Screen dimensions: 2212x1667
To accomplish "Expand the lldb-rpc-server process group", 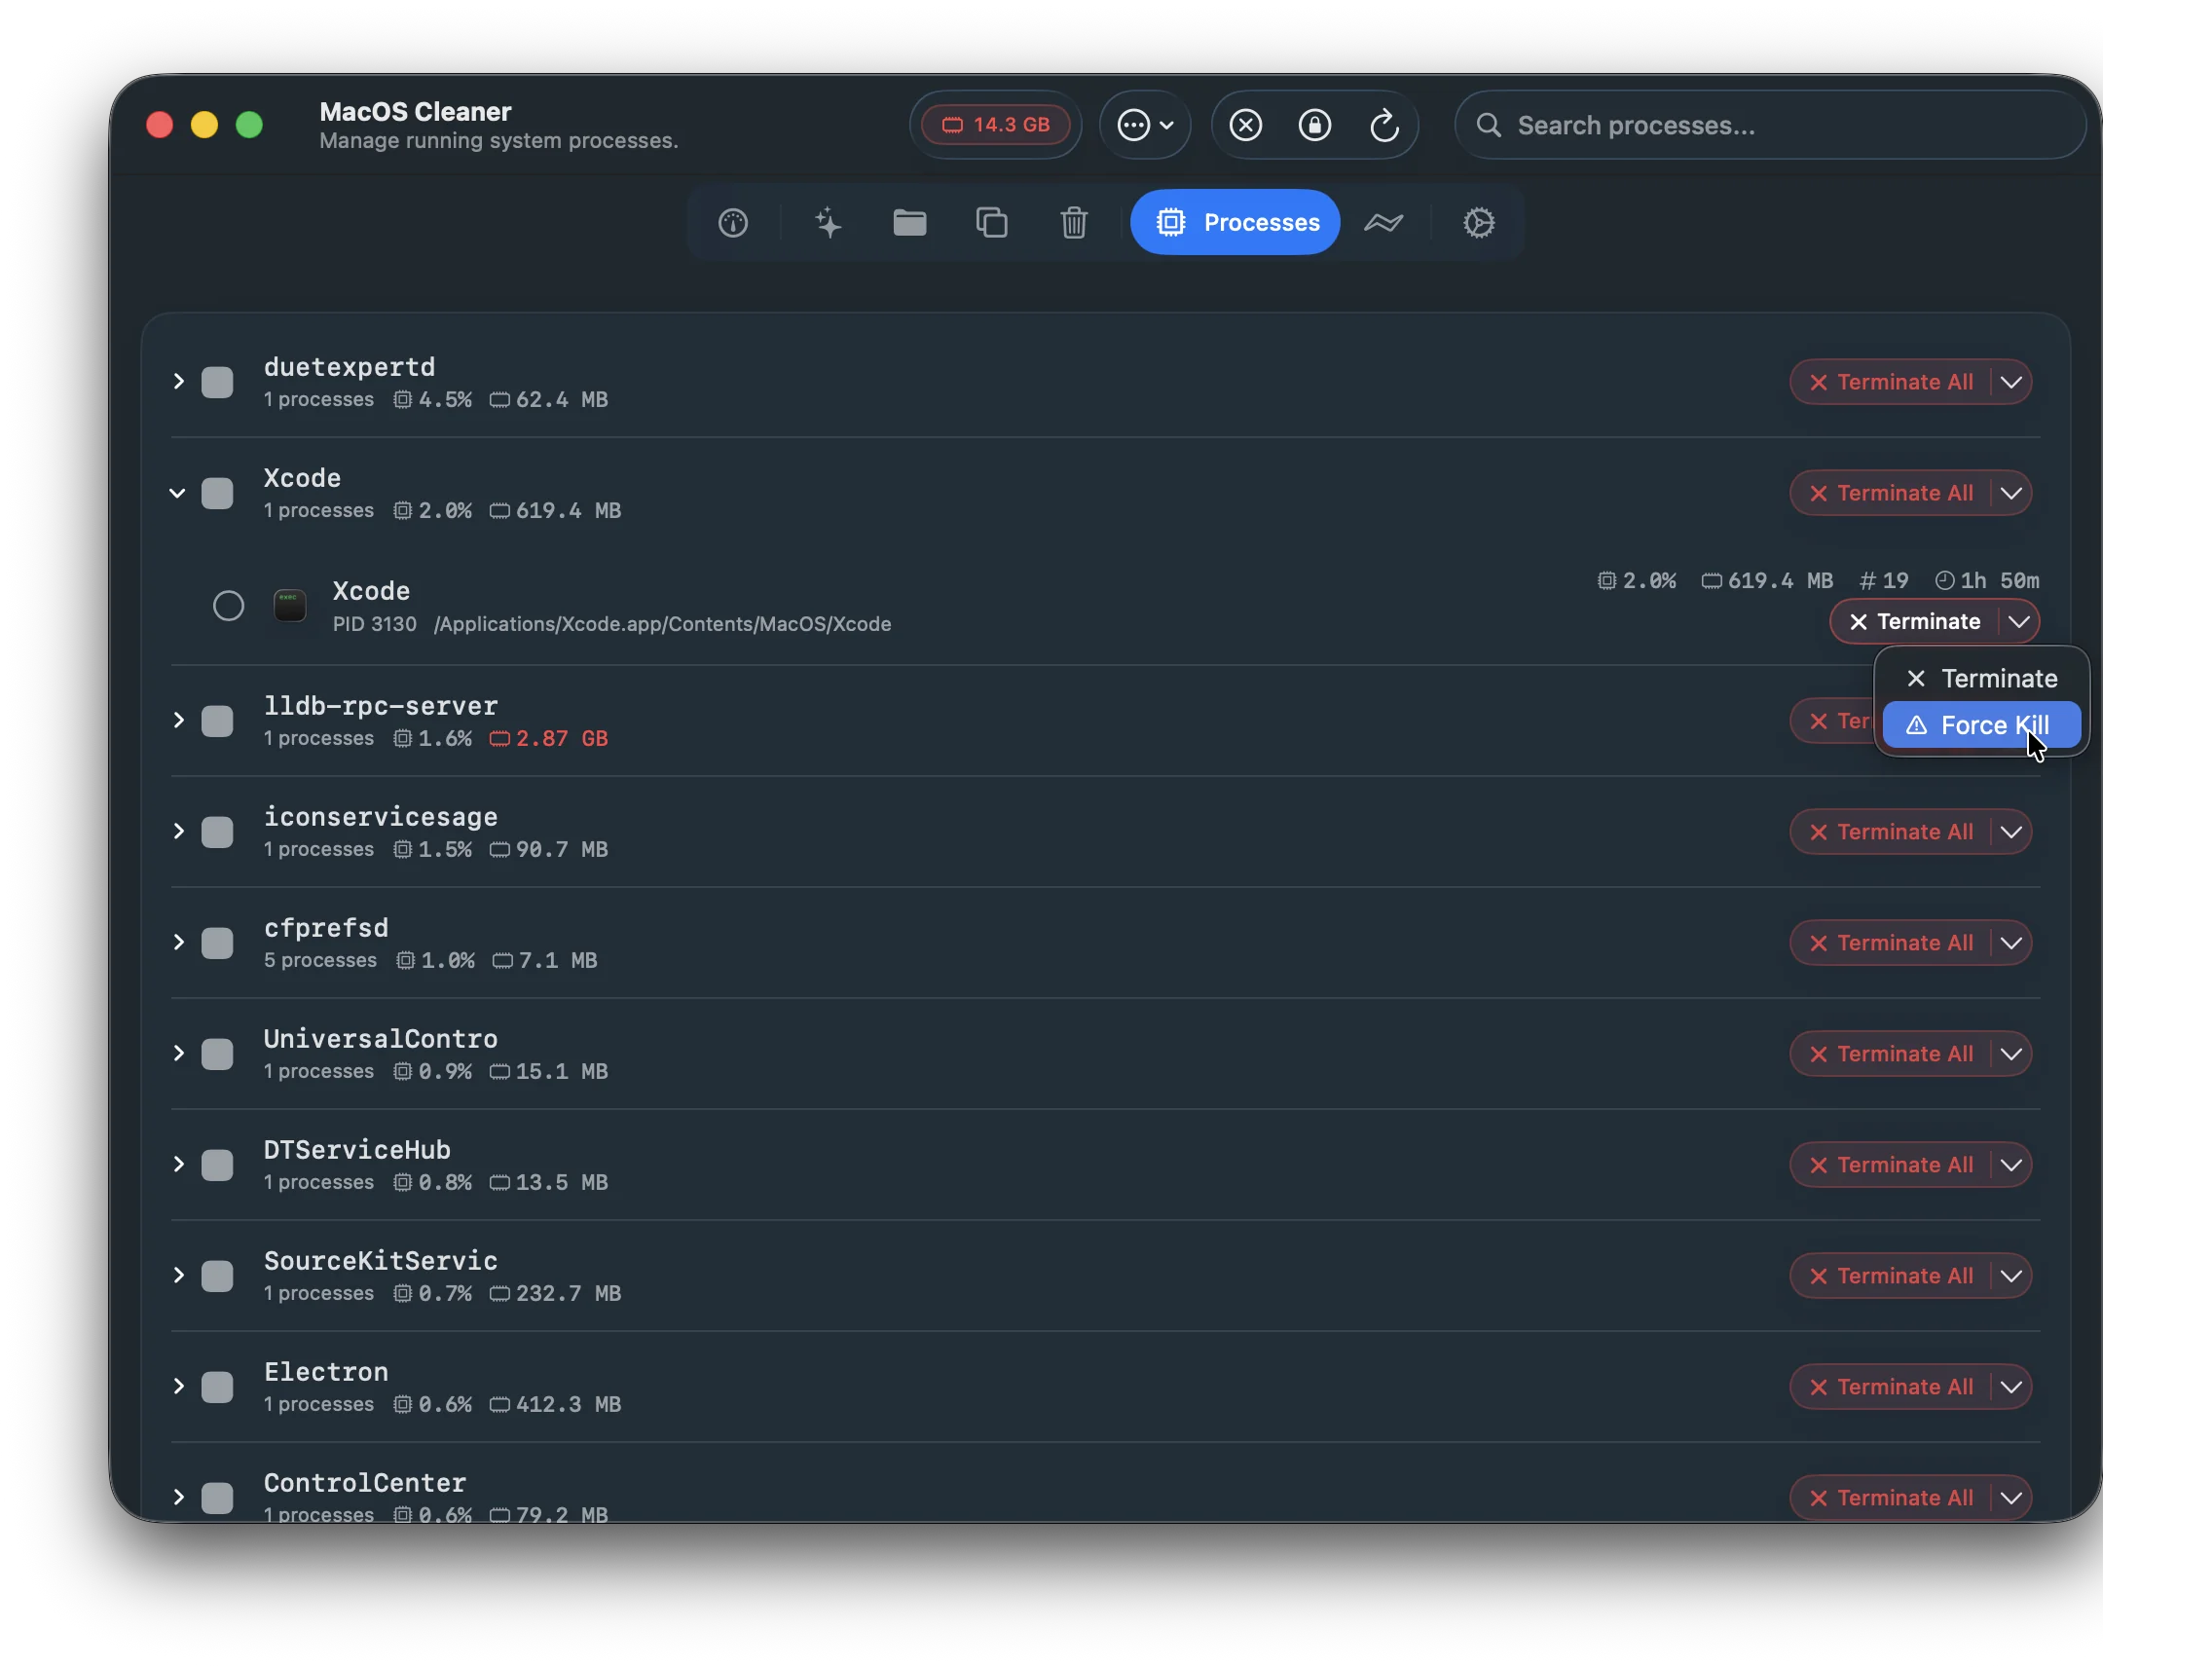I will click(178, 721).
